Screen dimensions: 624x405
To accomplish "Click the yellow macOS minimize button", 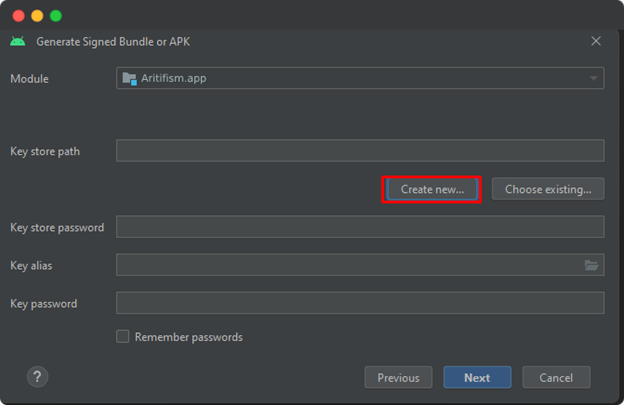I will (37, 16).
